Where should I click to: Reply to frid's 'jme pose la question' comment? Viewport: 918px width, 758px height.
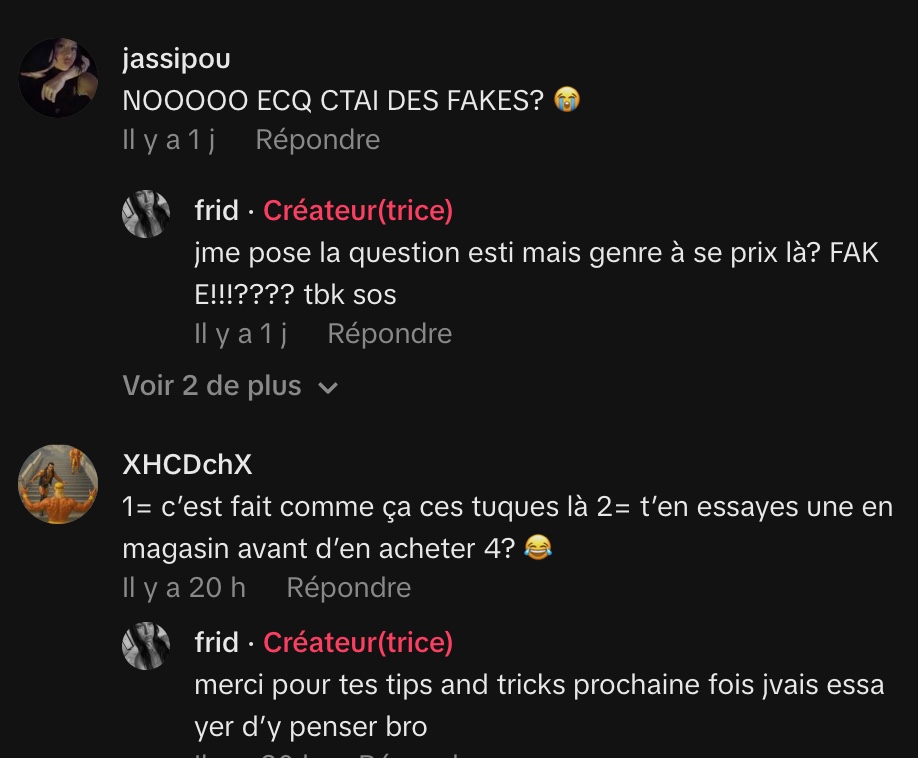389,334
